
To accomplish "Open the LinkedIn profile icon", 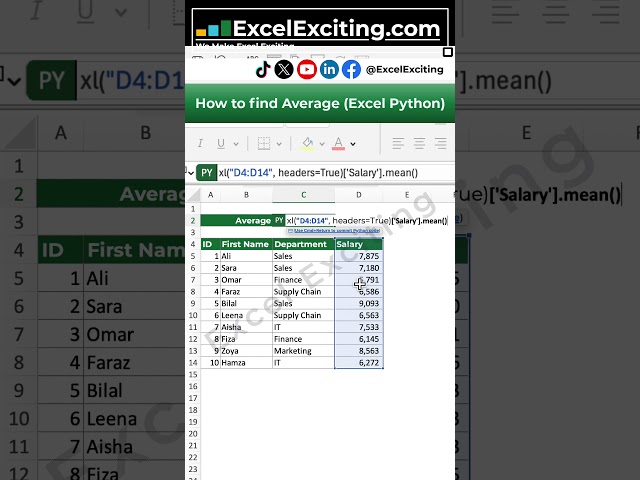I will (x=329, y=69).
